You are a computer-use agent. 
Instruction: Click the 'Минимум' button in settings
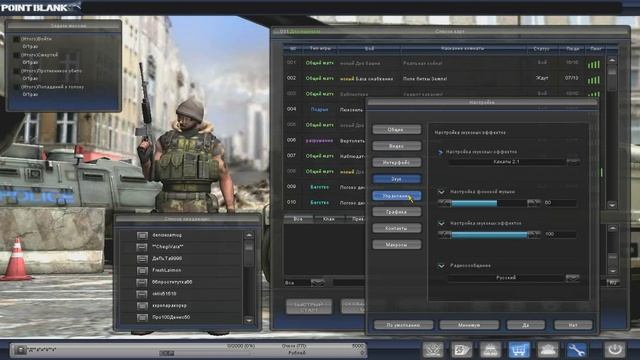point(469,325)
